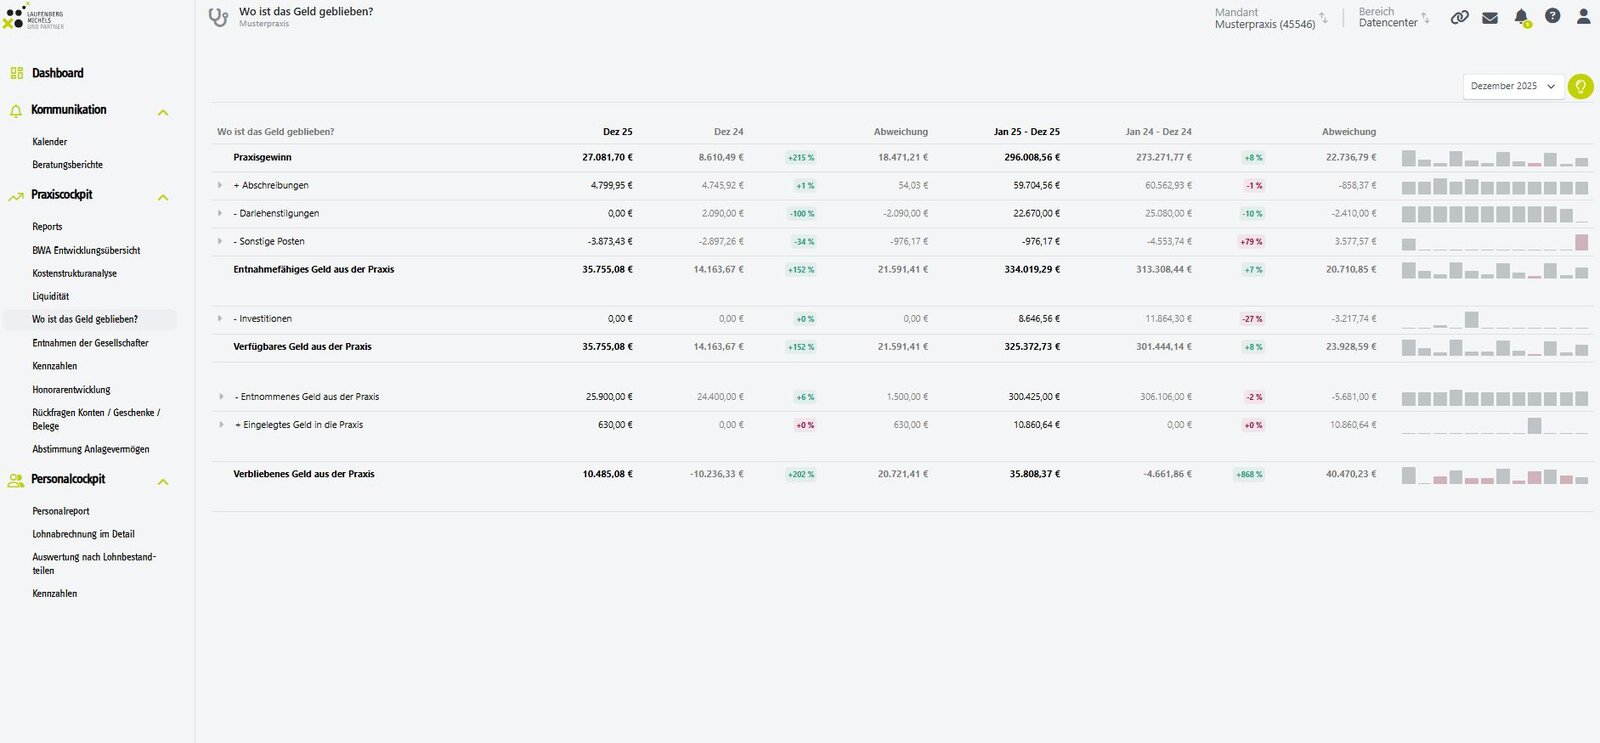Click the stethoscope icon beside page title
1600x743 pixels.
pyautogui.click(x=218, y=17)
